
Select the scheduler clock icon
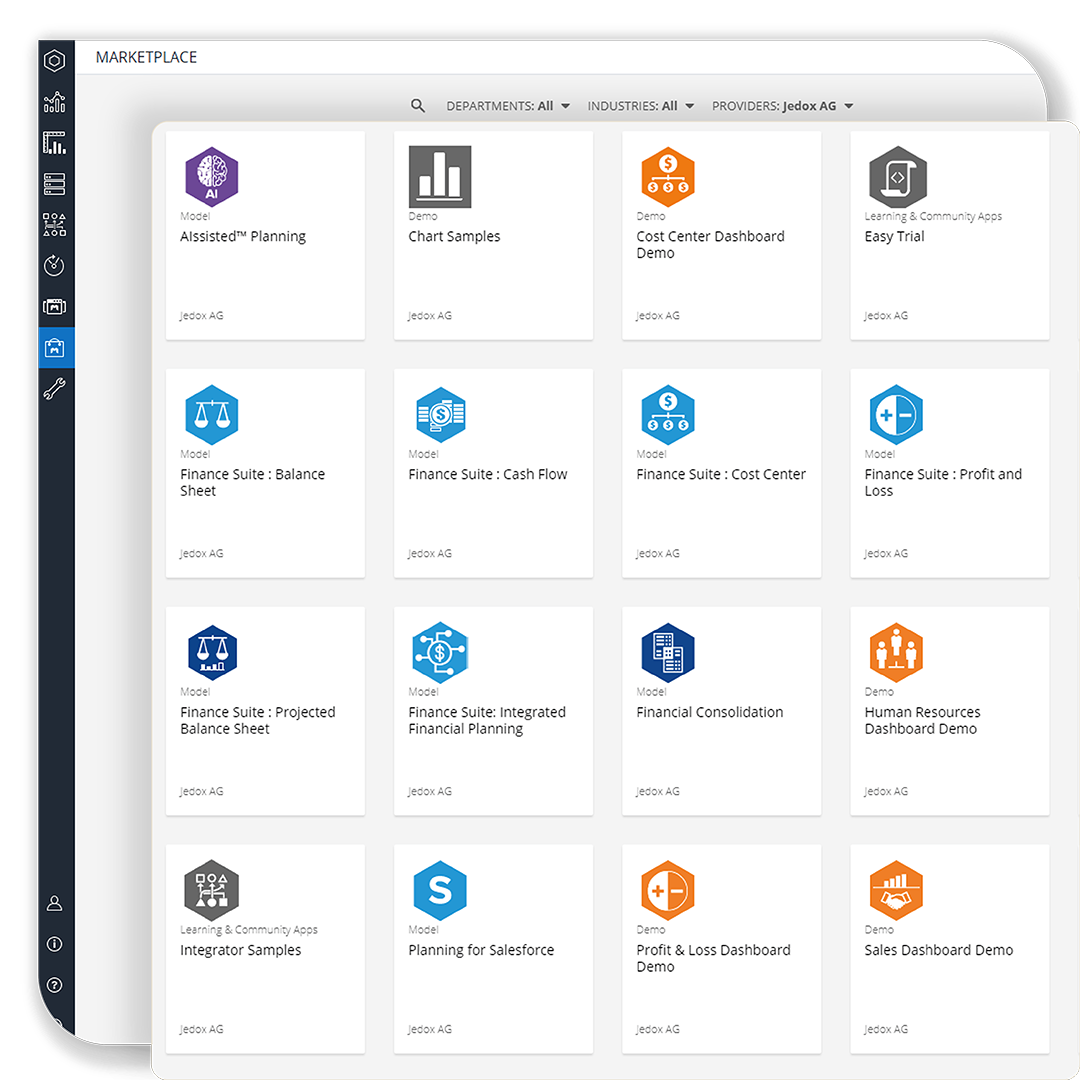[54, 265]
